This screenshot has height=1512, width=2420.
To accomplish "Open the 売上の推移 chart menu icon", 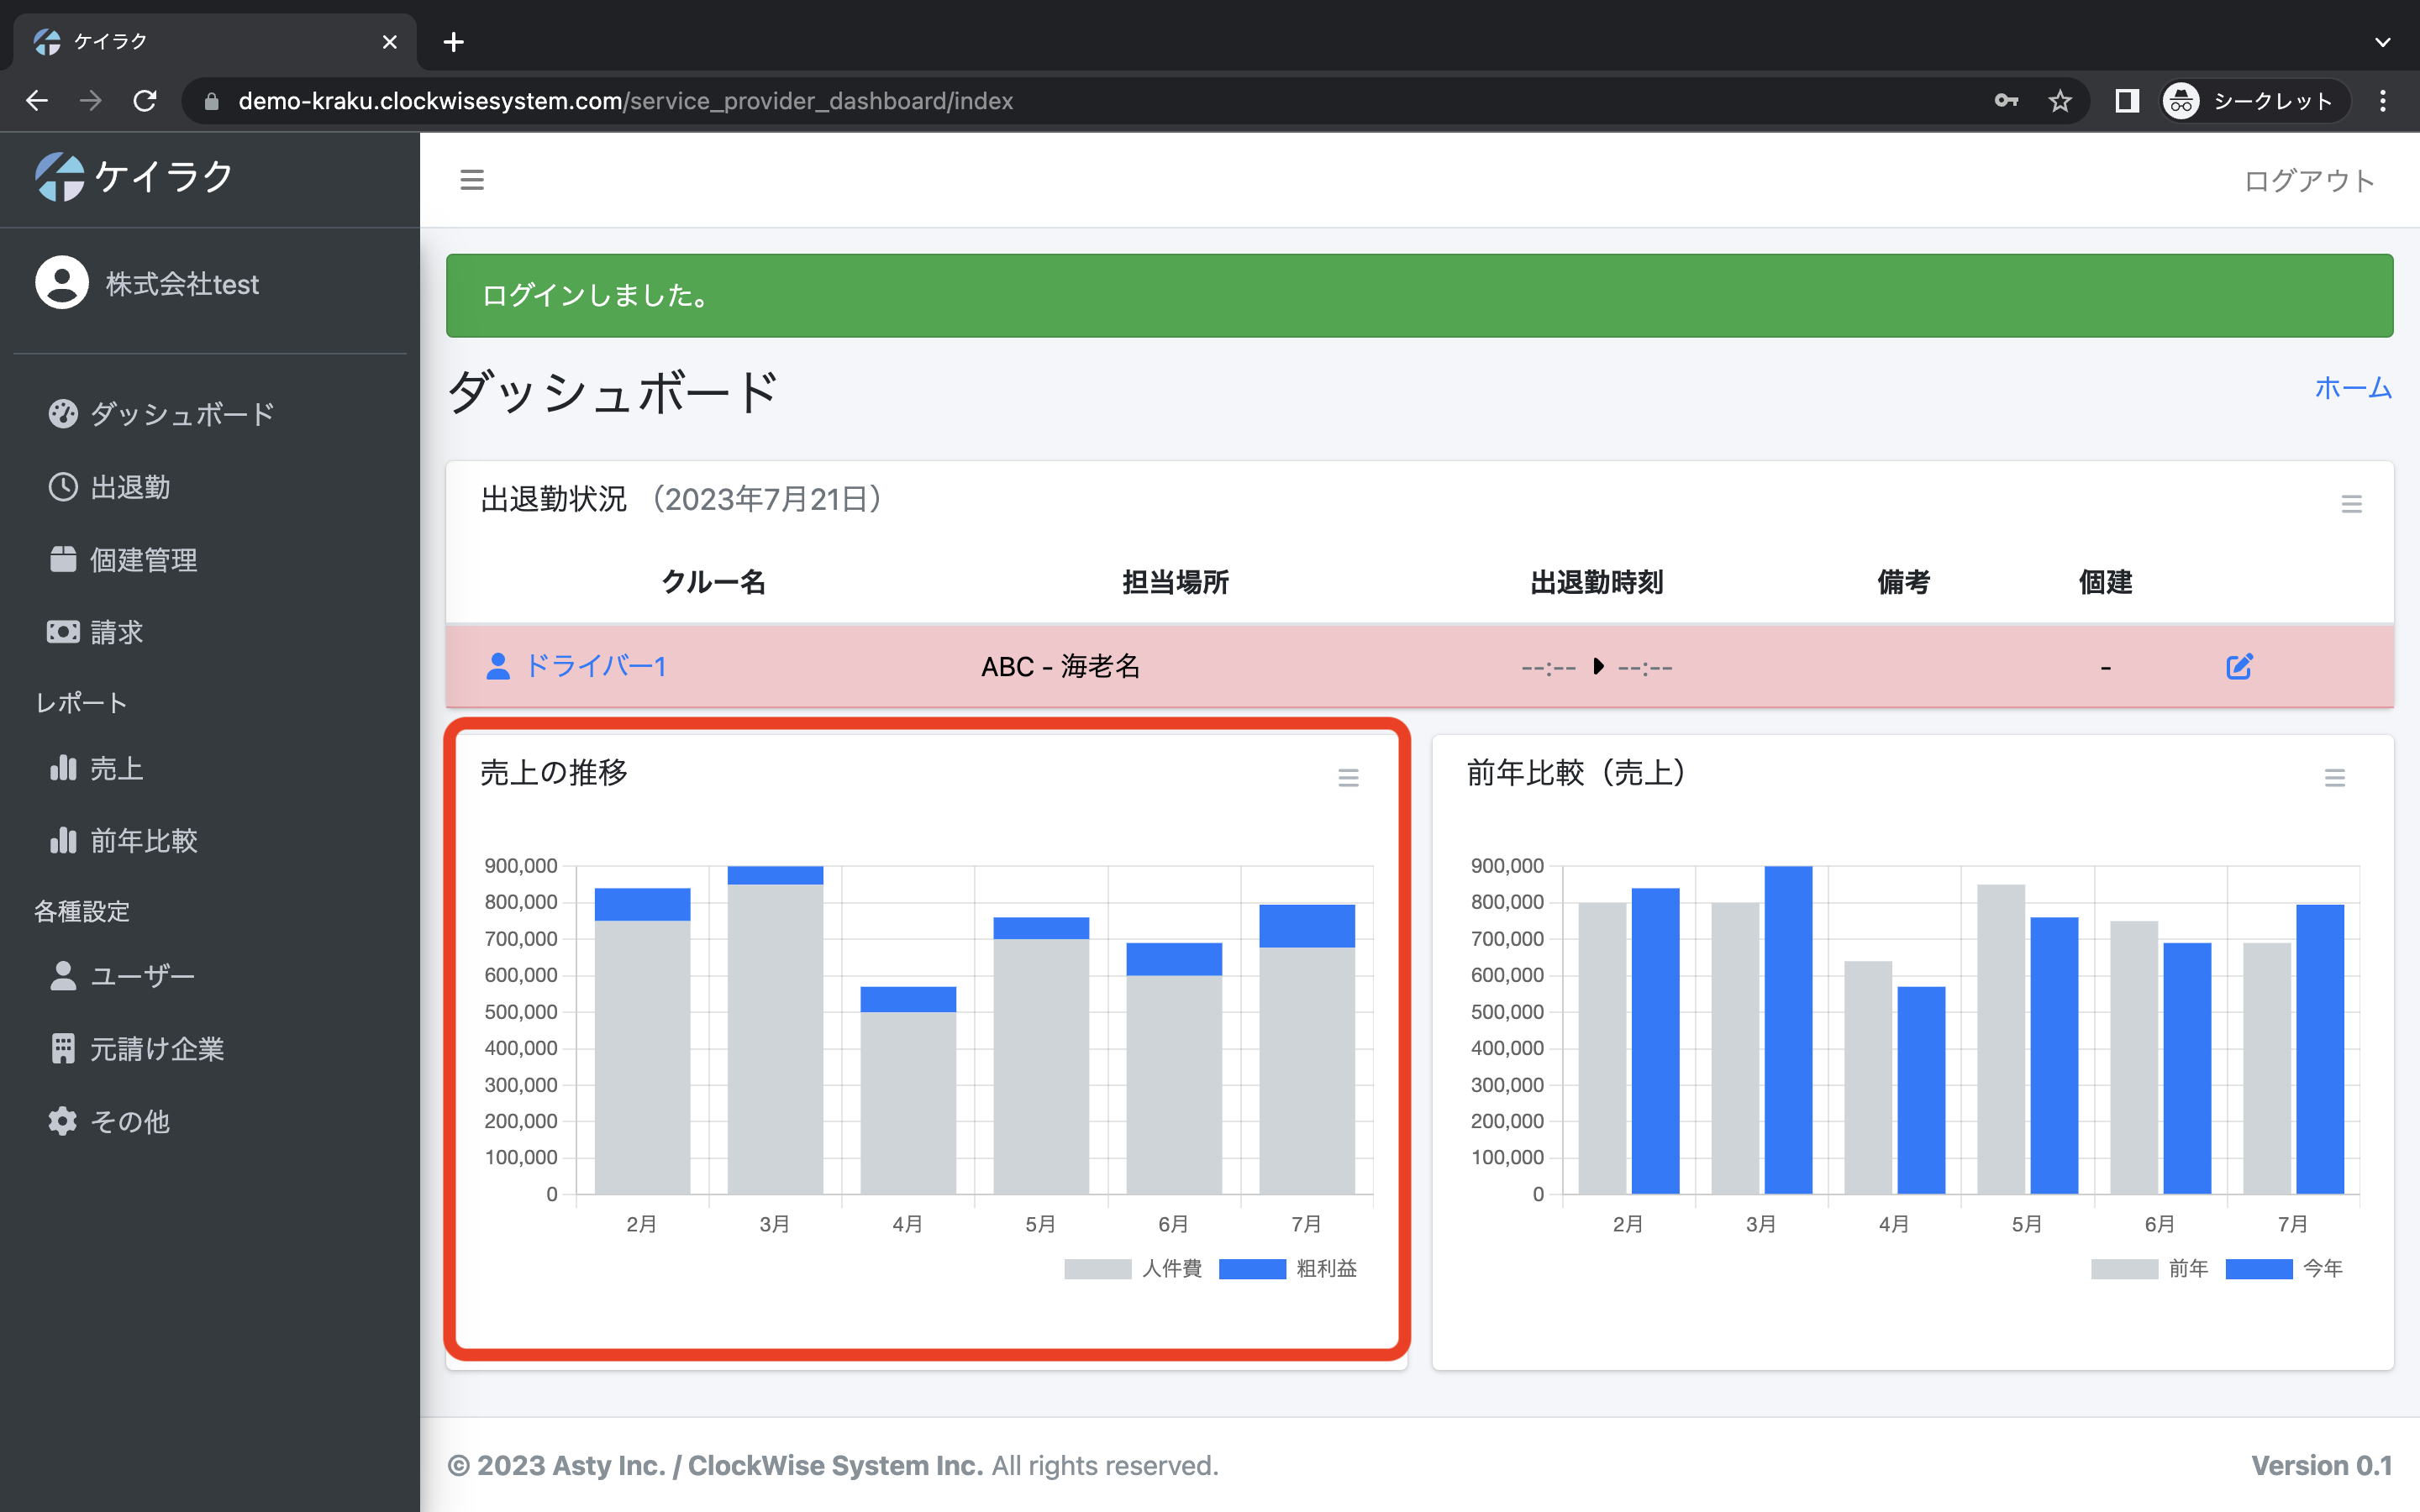I will point(1348,777).
